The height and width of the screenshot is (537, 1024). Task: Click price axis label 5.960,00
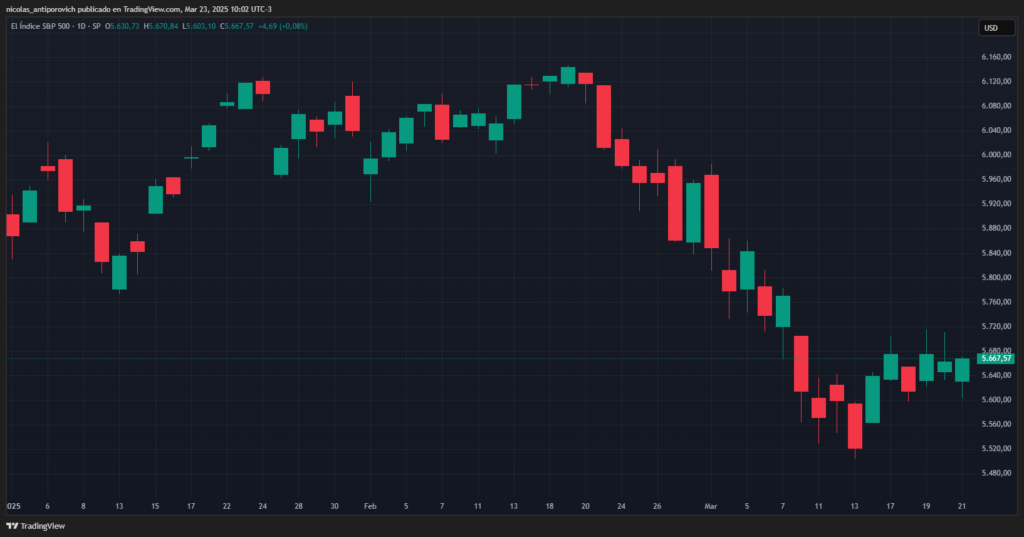click(996, 179)
